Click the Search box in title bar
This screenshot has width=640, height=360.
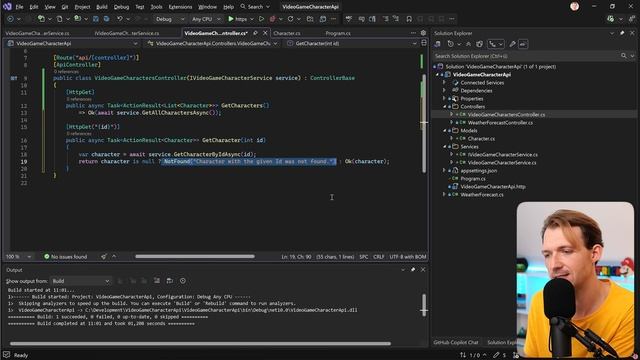[255, 7]
